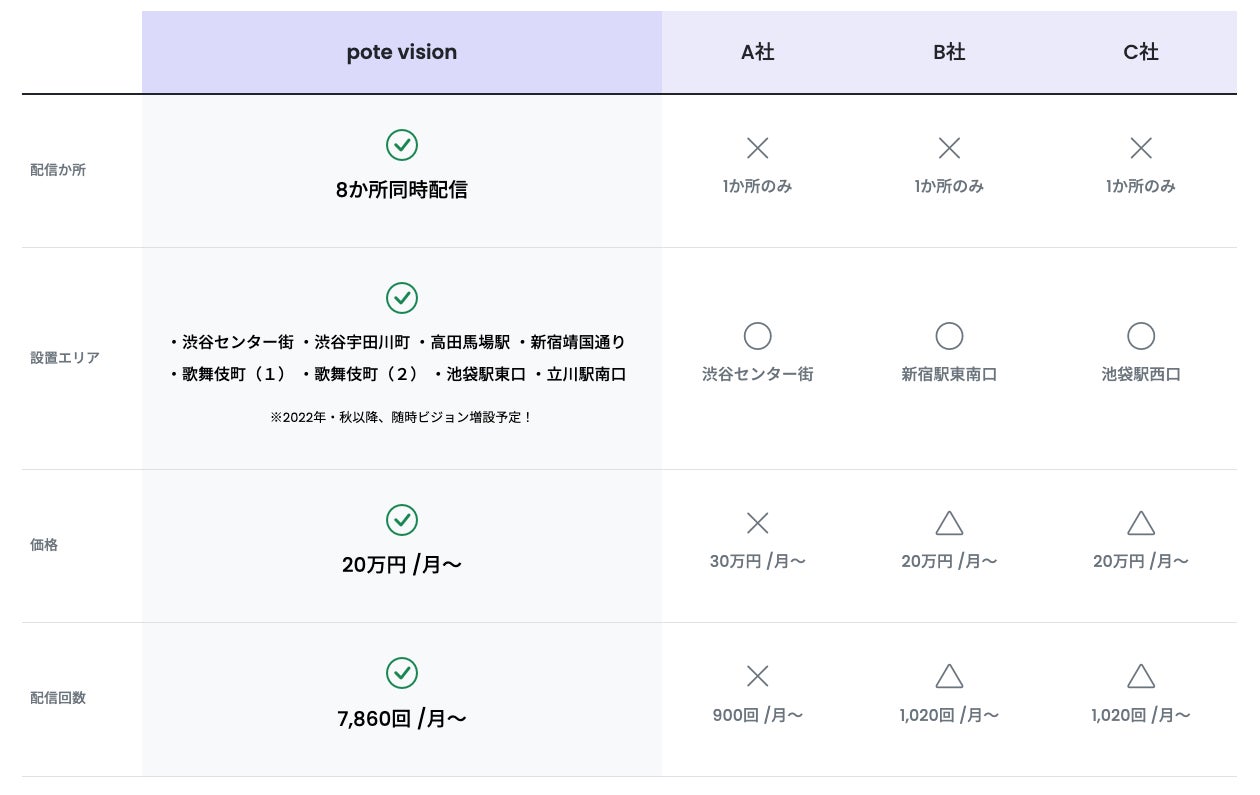Click the X icon above 900回 /月〜
1260x795 pixels.
pos(757,677)
